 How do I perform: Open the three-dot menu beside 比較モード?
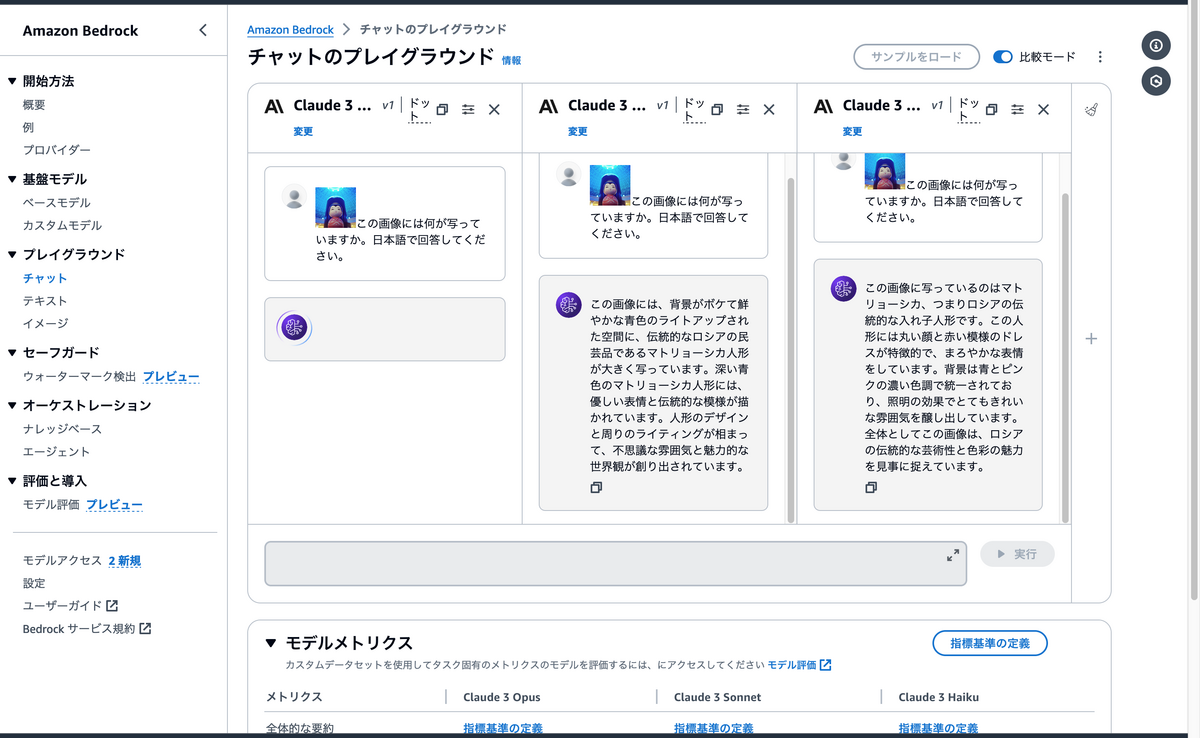pyautogui.click(x=1100, y=57)
